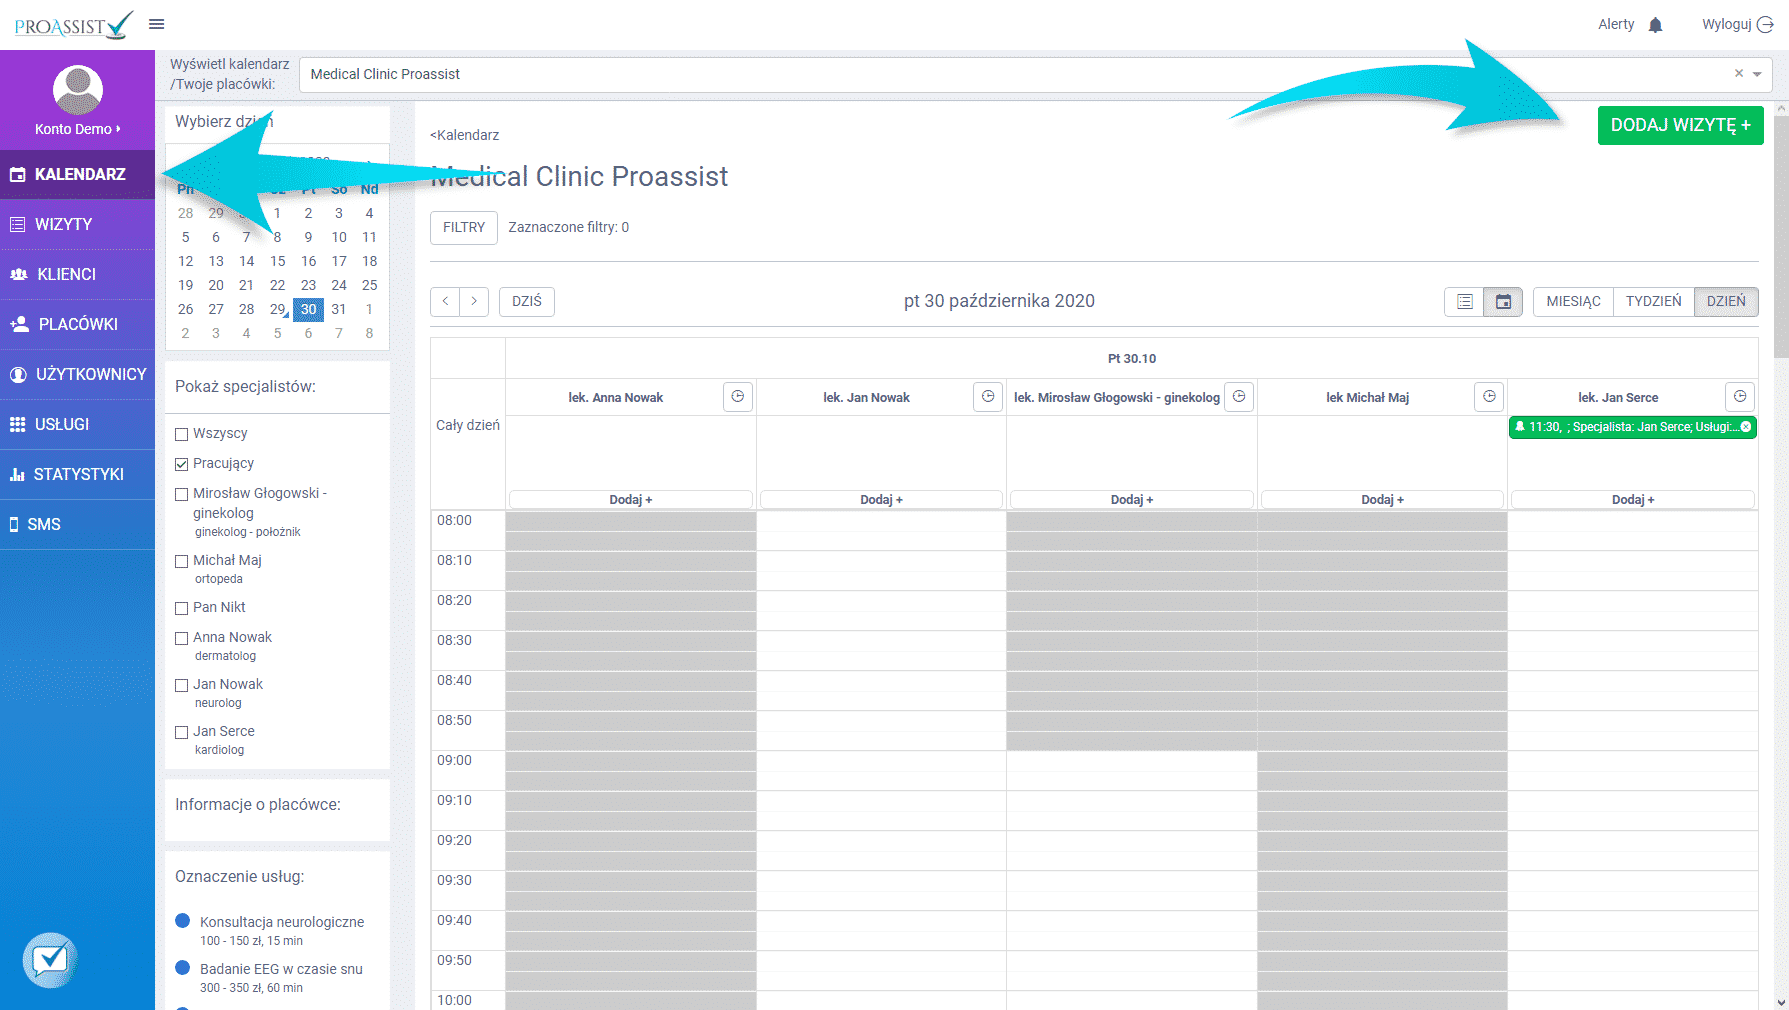The image size is (1789, 1010).
Task: Select day 23 in mini calendar
Action: [308, 285]
